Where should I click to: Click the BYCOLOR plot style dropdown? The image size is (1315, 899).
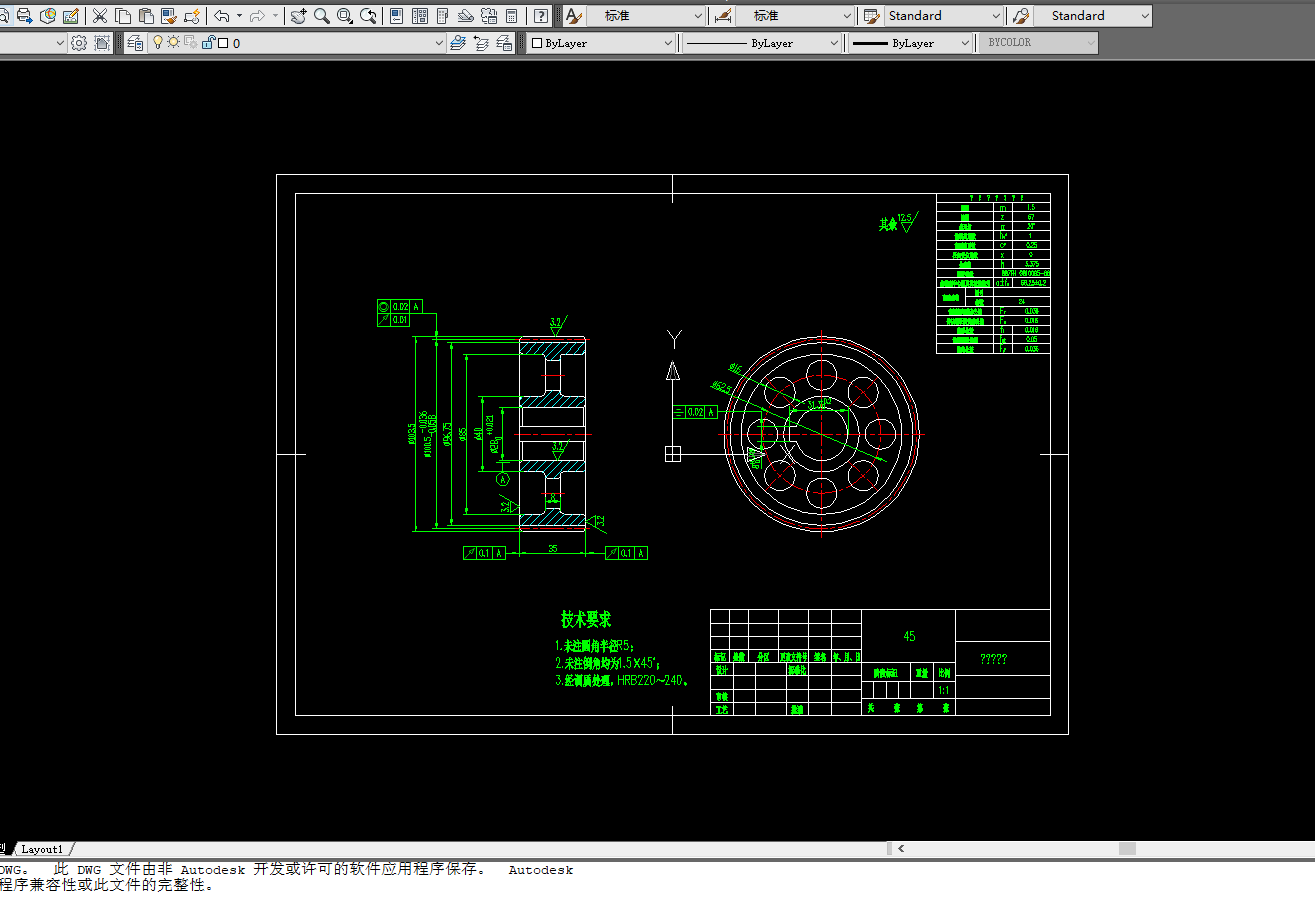1036,43
